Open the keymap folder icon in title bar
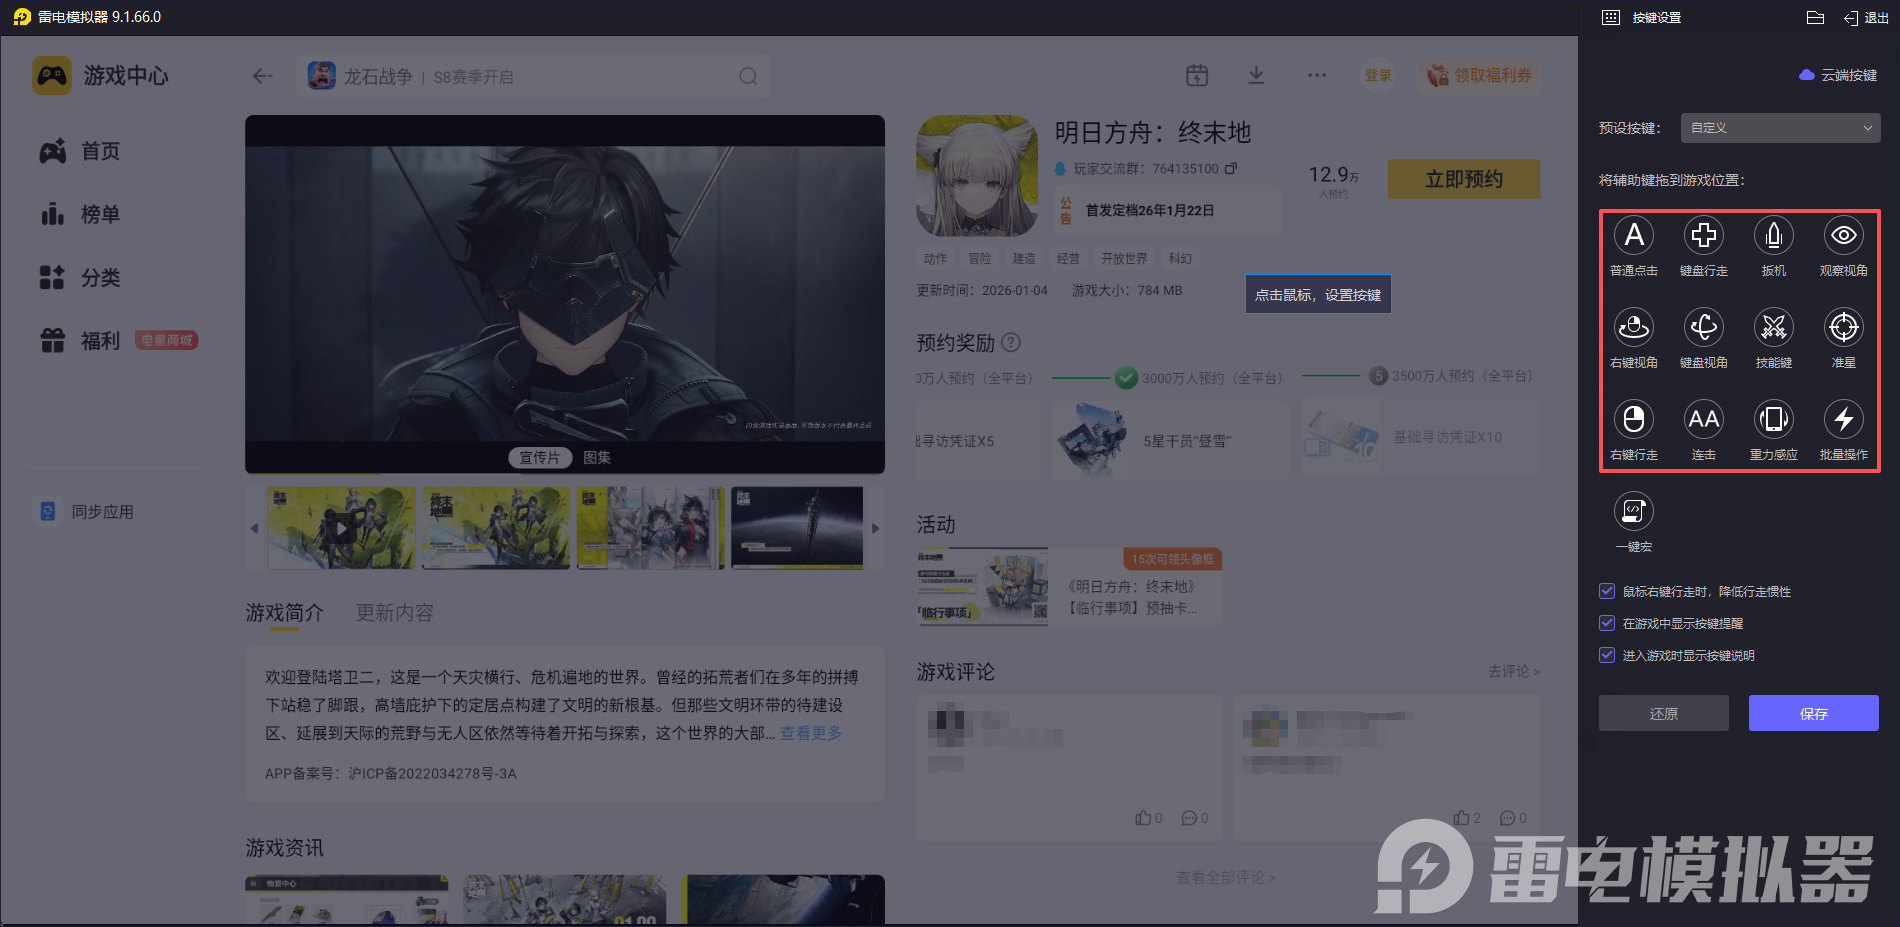Image resolution: width=1900 pixels, height=927 pixels. [1816, 18]
